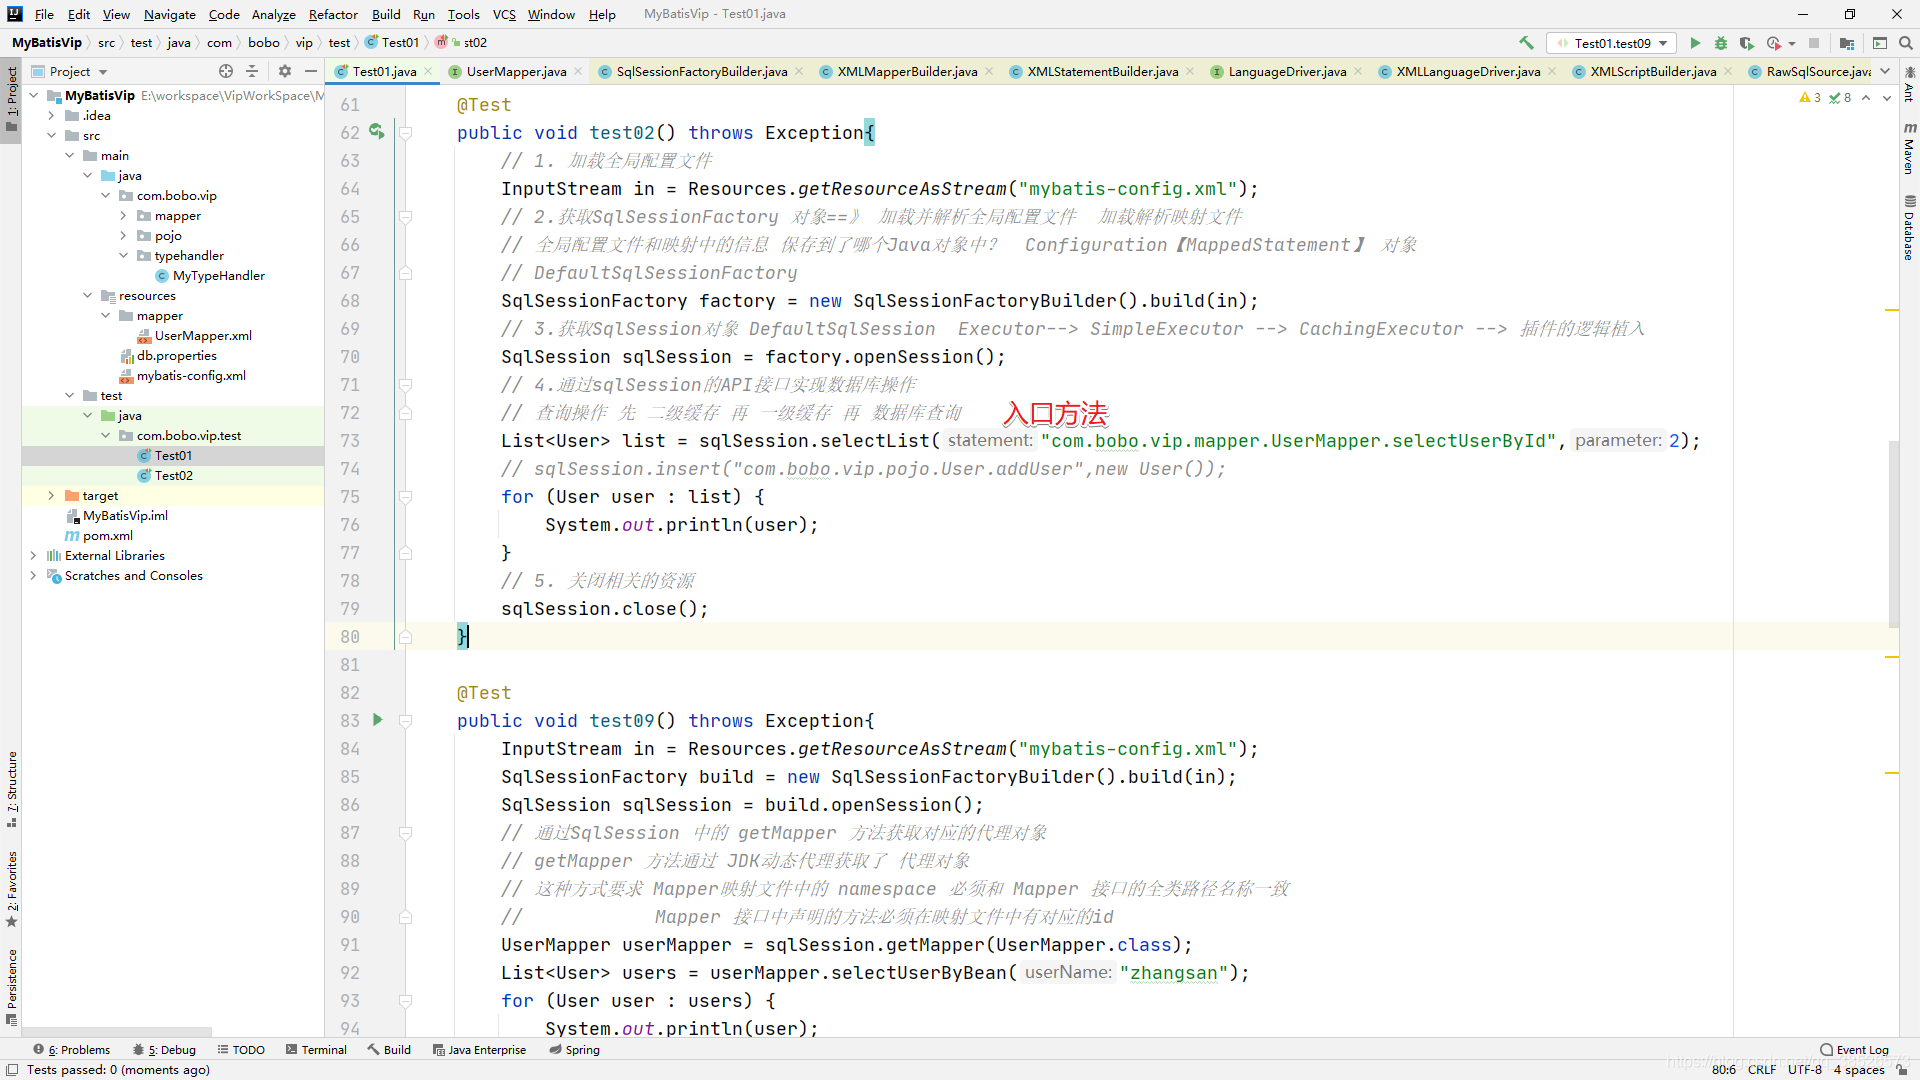The image size is (1920, 1080).
Task: Open the Refactor menu
Action: point(332,14)
